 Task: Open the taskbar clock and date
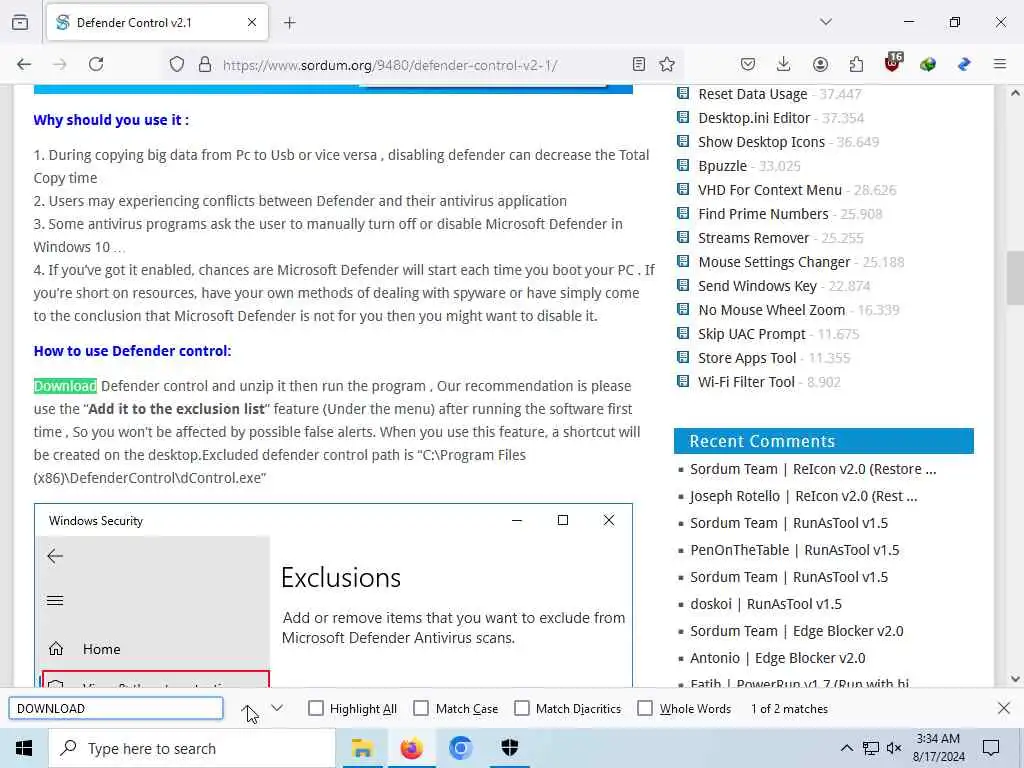tap(938, 748)
